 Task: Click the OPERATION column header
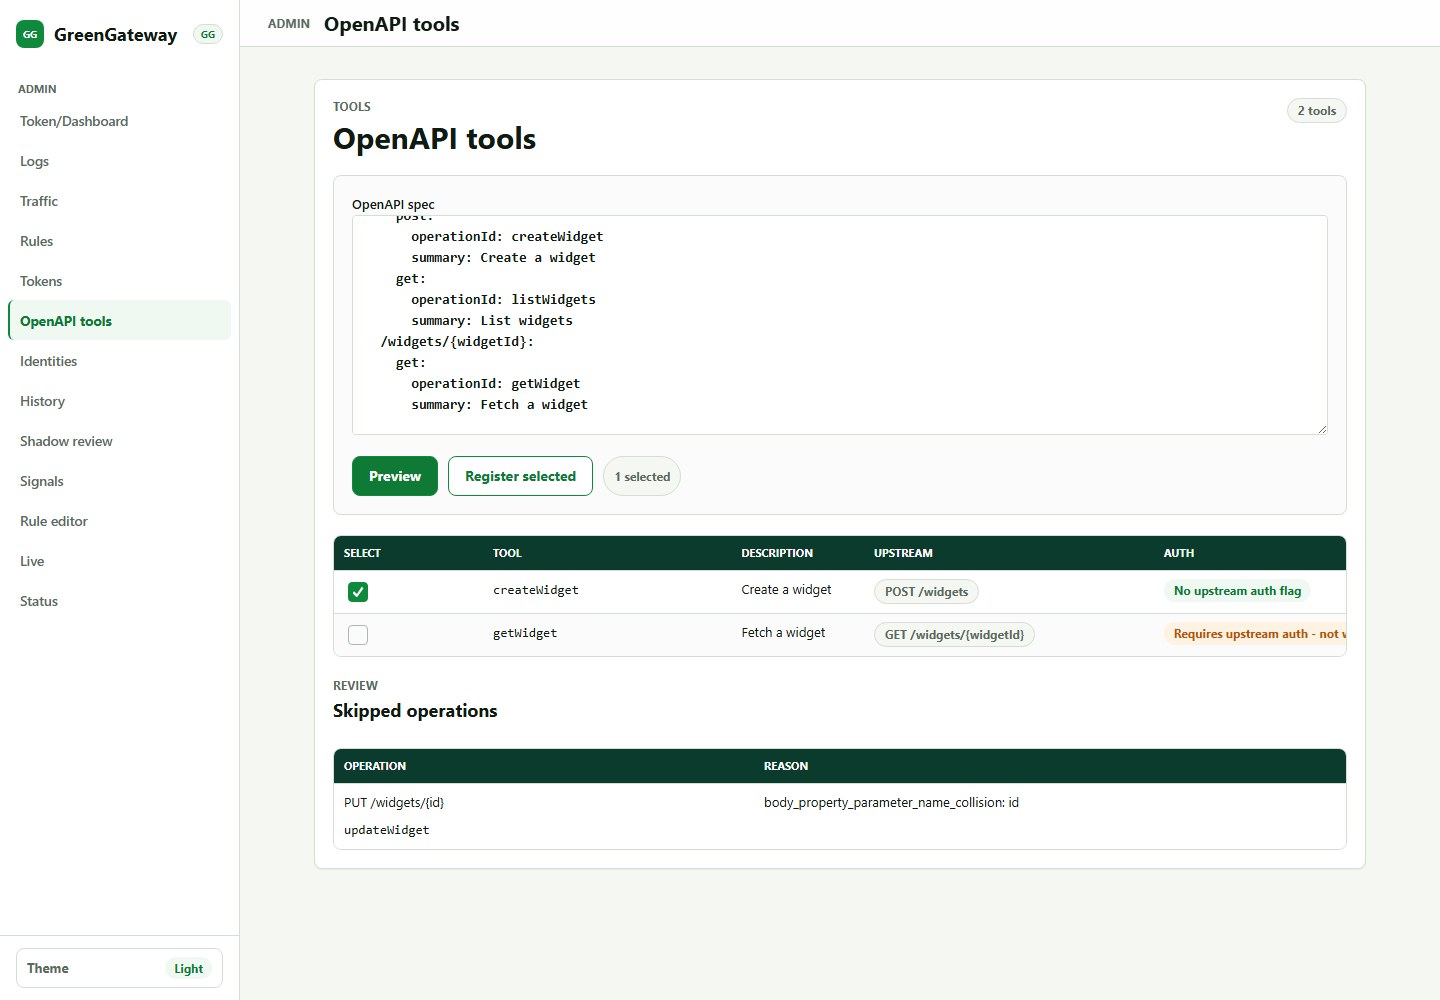375,766
